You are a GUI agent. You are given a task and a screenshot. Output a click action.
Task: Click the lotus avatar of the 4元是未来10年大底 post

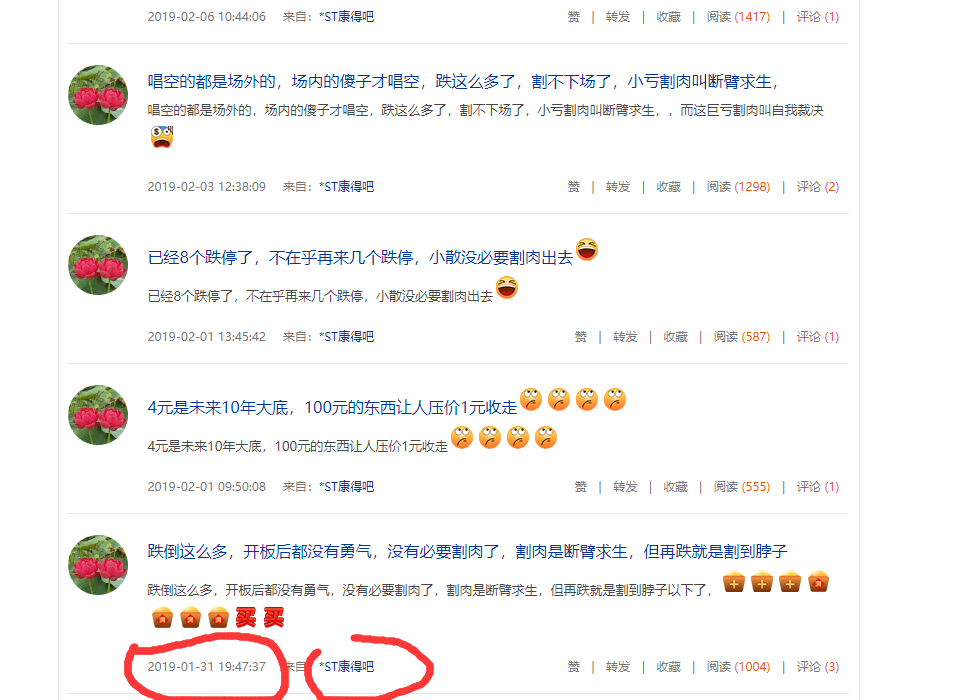pos(98,414)
